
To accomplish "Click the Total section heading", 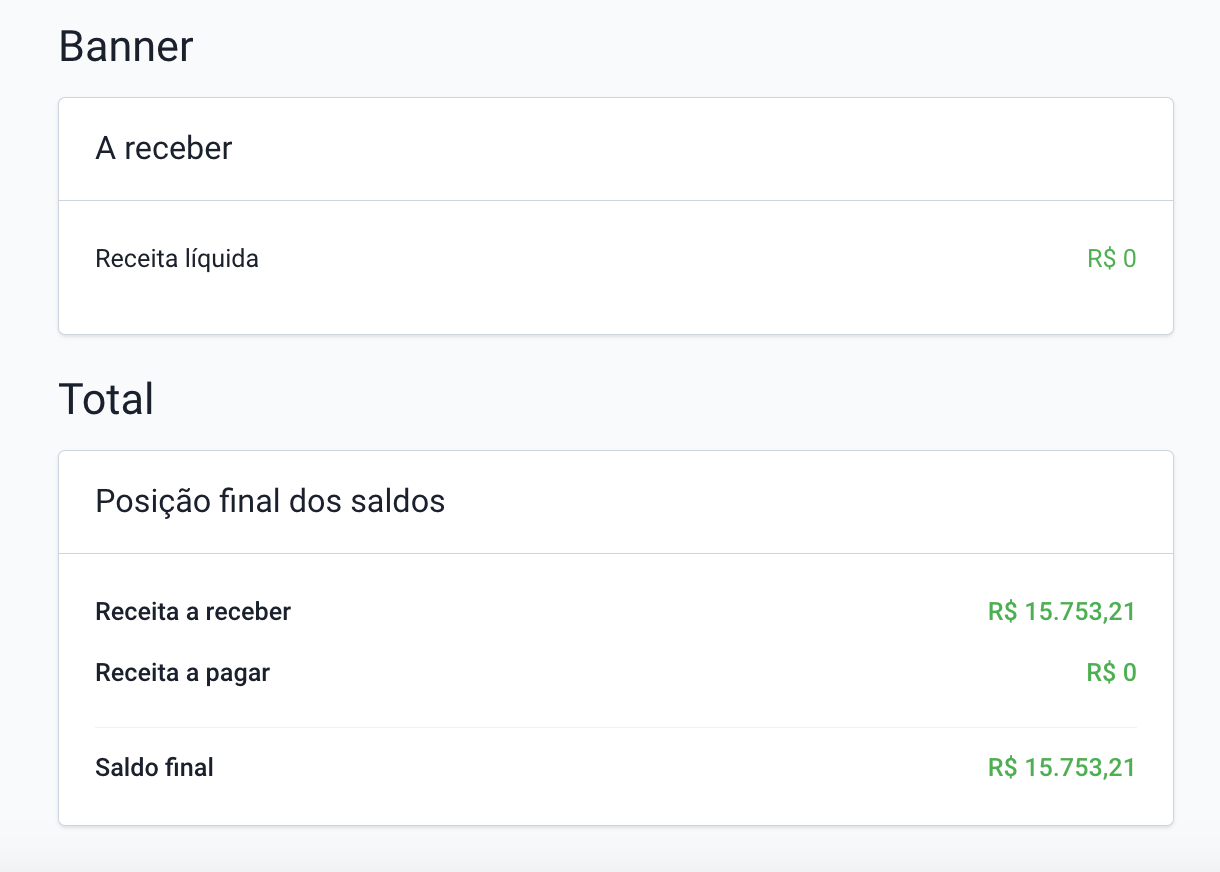I will tap(106, 399).
